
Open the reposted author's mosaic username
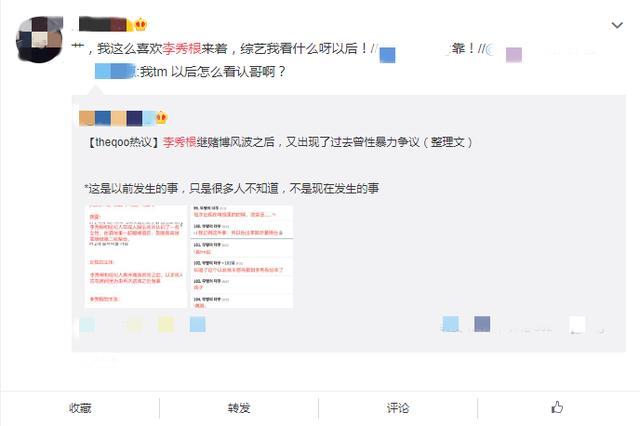coord(118,118)
